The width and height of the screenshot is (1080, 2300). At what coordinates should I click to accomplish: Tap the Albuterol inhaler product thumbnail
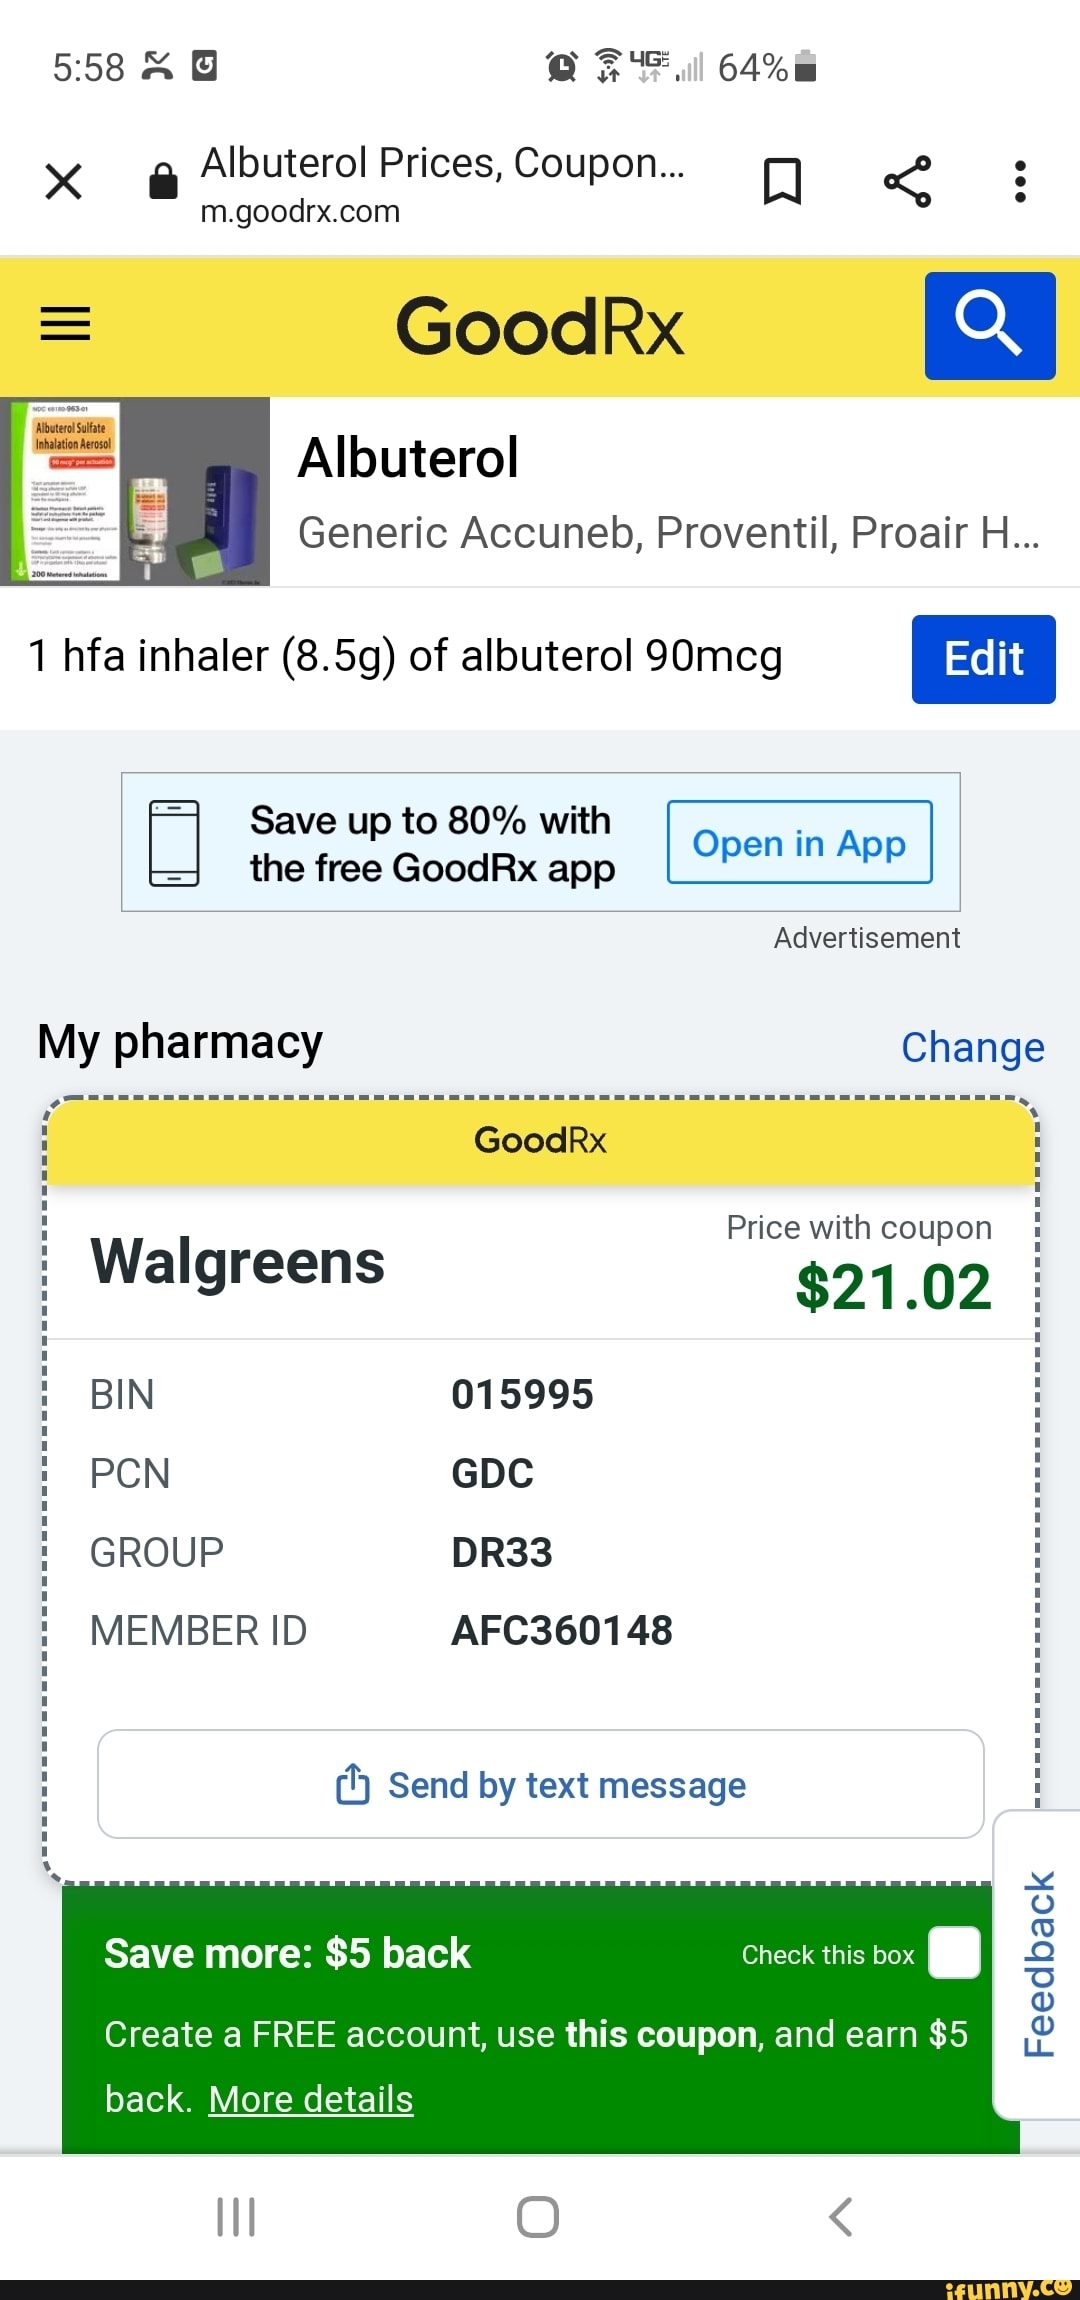click(135, 491)
